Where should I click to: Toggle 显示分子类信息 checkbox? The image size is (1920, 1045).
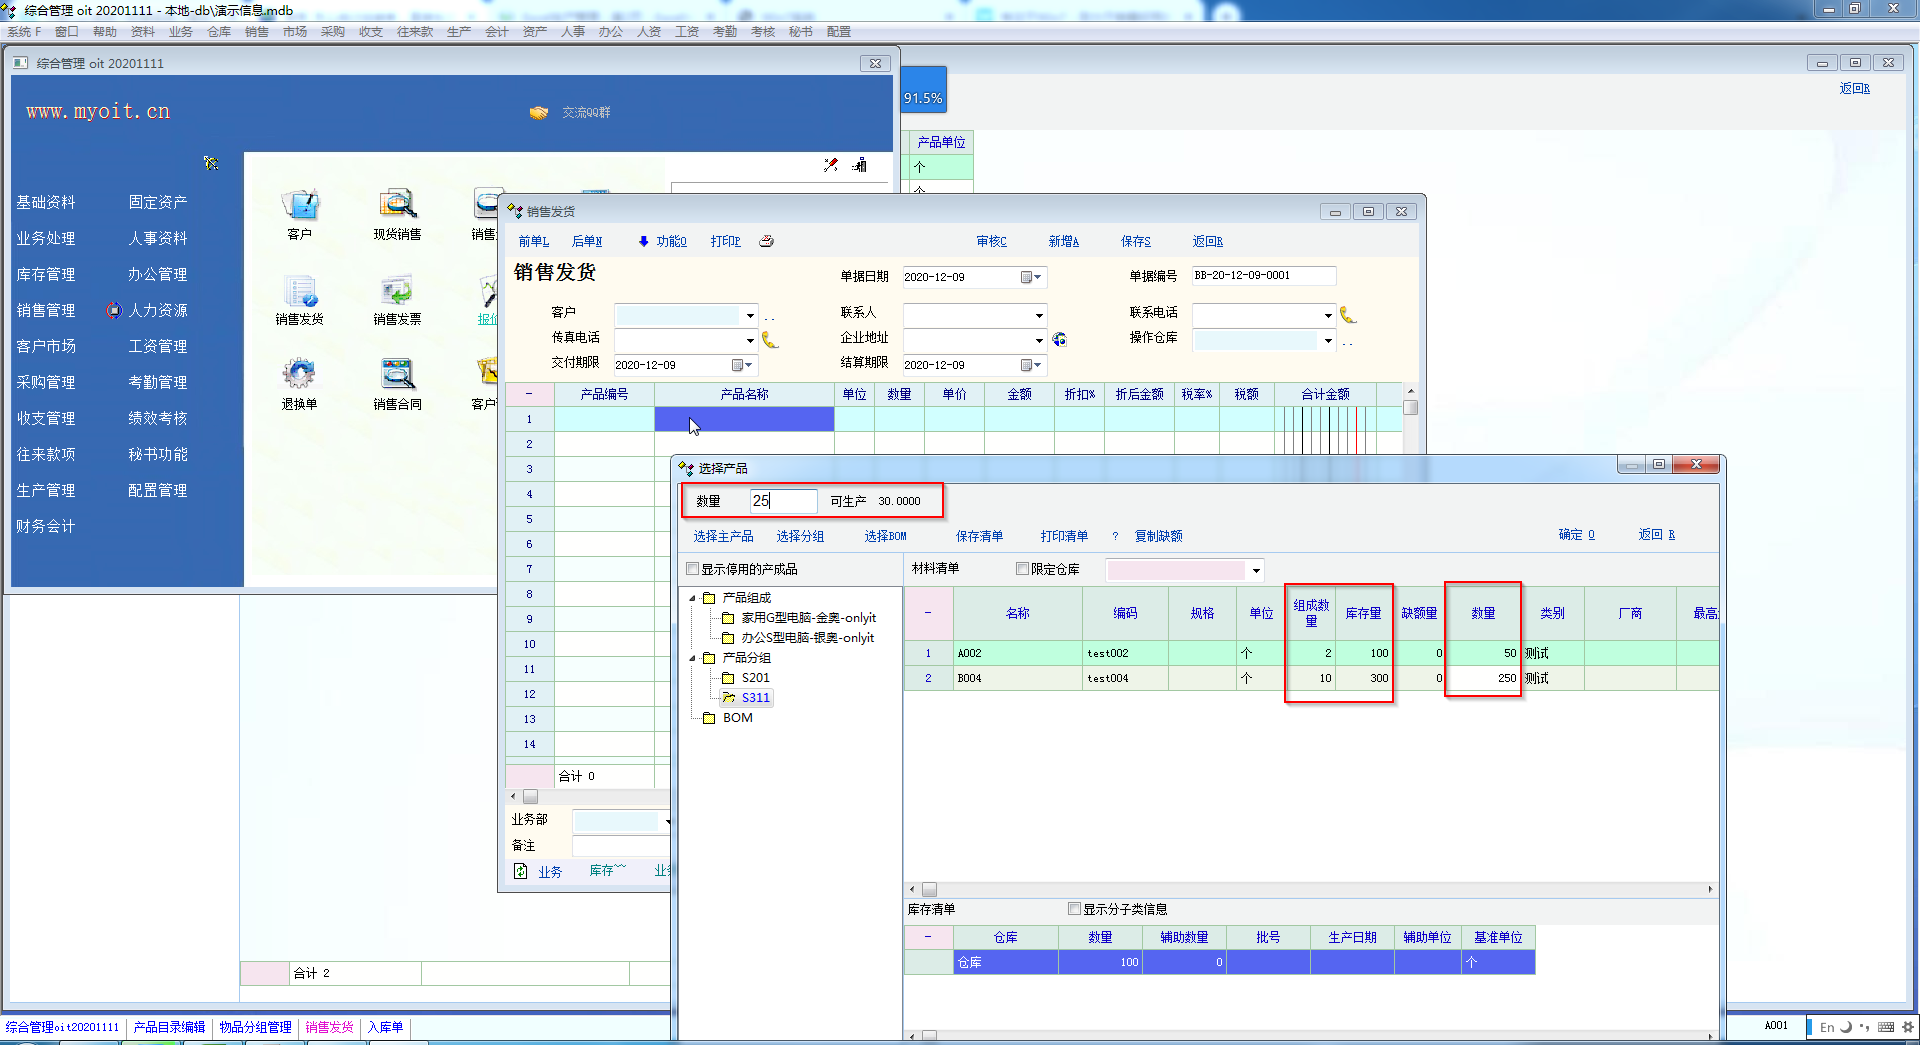click(1074, 909)
